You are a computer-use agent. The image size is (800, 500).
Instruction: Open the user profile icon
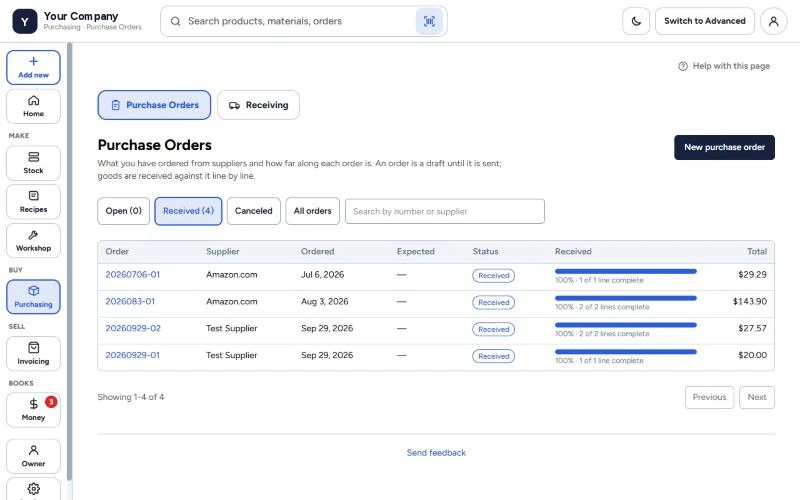coord(773,21)
